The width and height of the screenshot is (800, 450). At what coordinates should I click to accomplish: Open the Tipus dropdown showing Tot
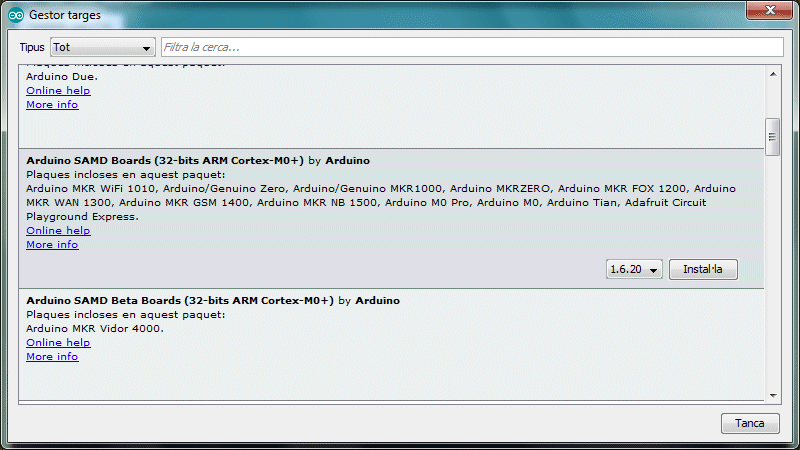pyautogui.click(x=103, y=48)
